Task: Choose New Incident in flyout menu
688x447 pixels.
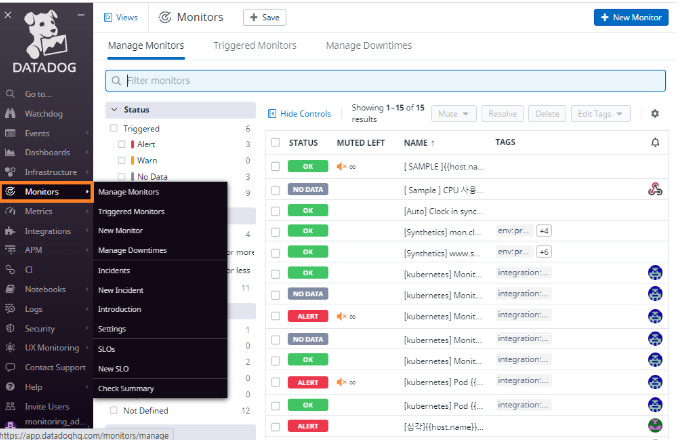Action: 121,290
